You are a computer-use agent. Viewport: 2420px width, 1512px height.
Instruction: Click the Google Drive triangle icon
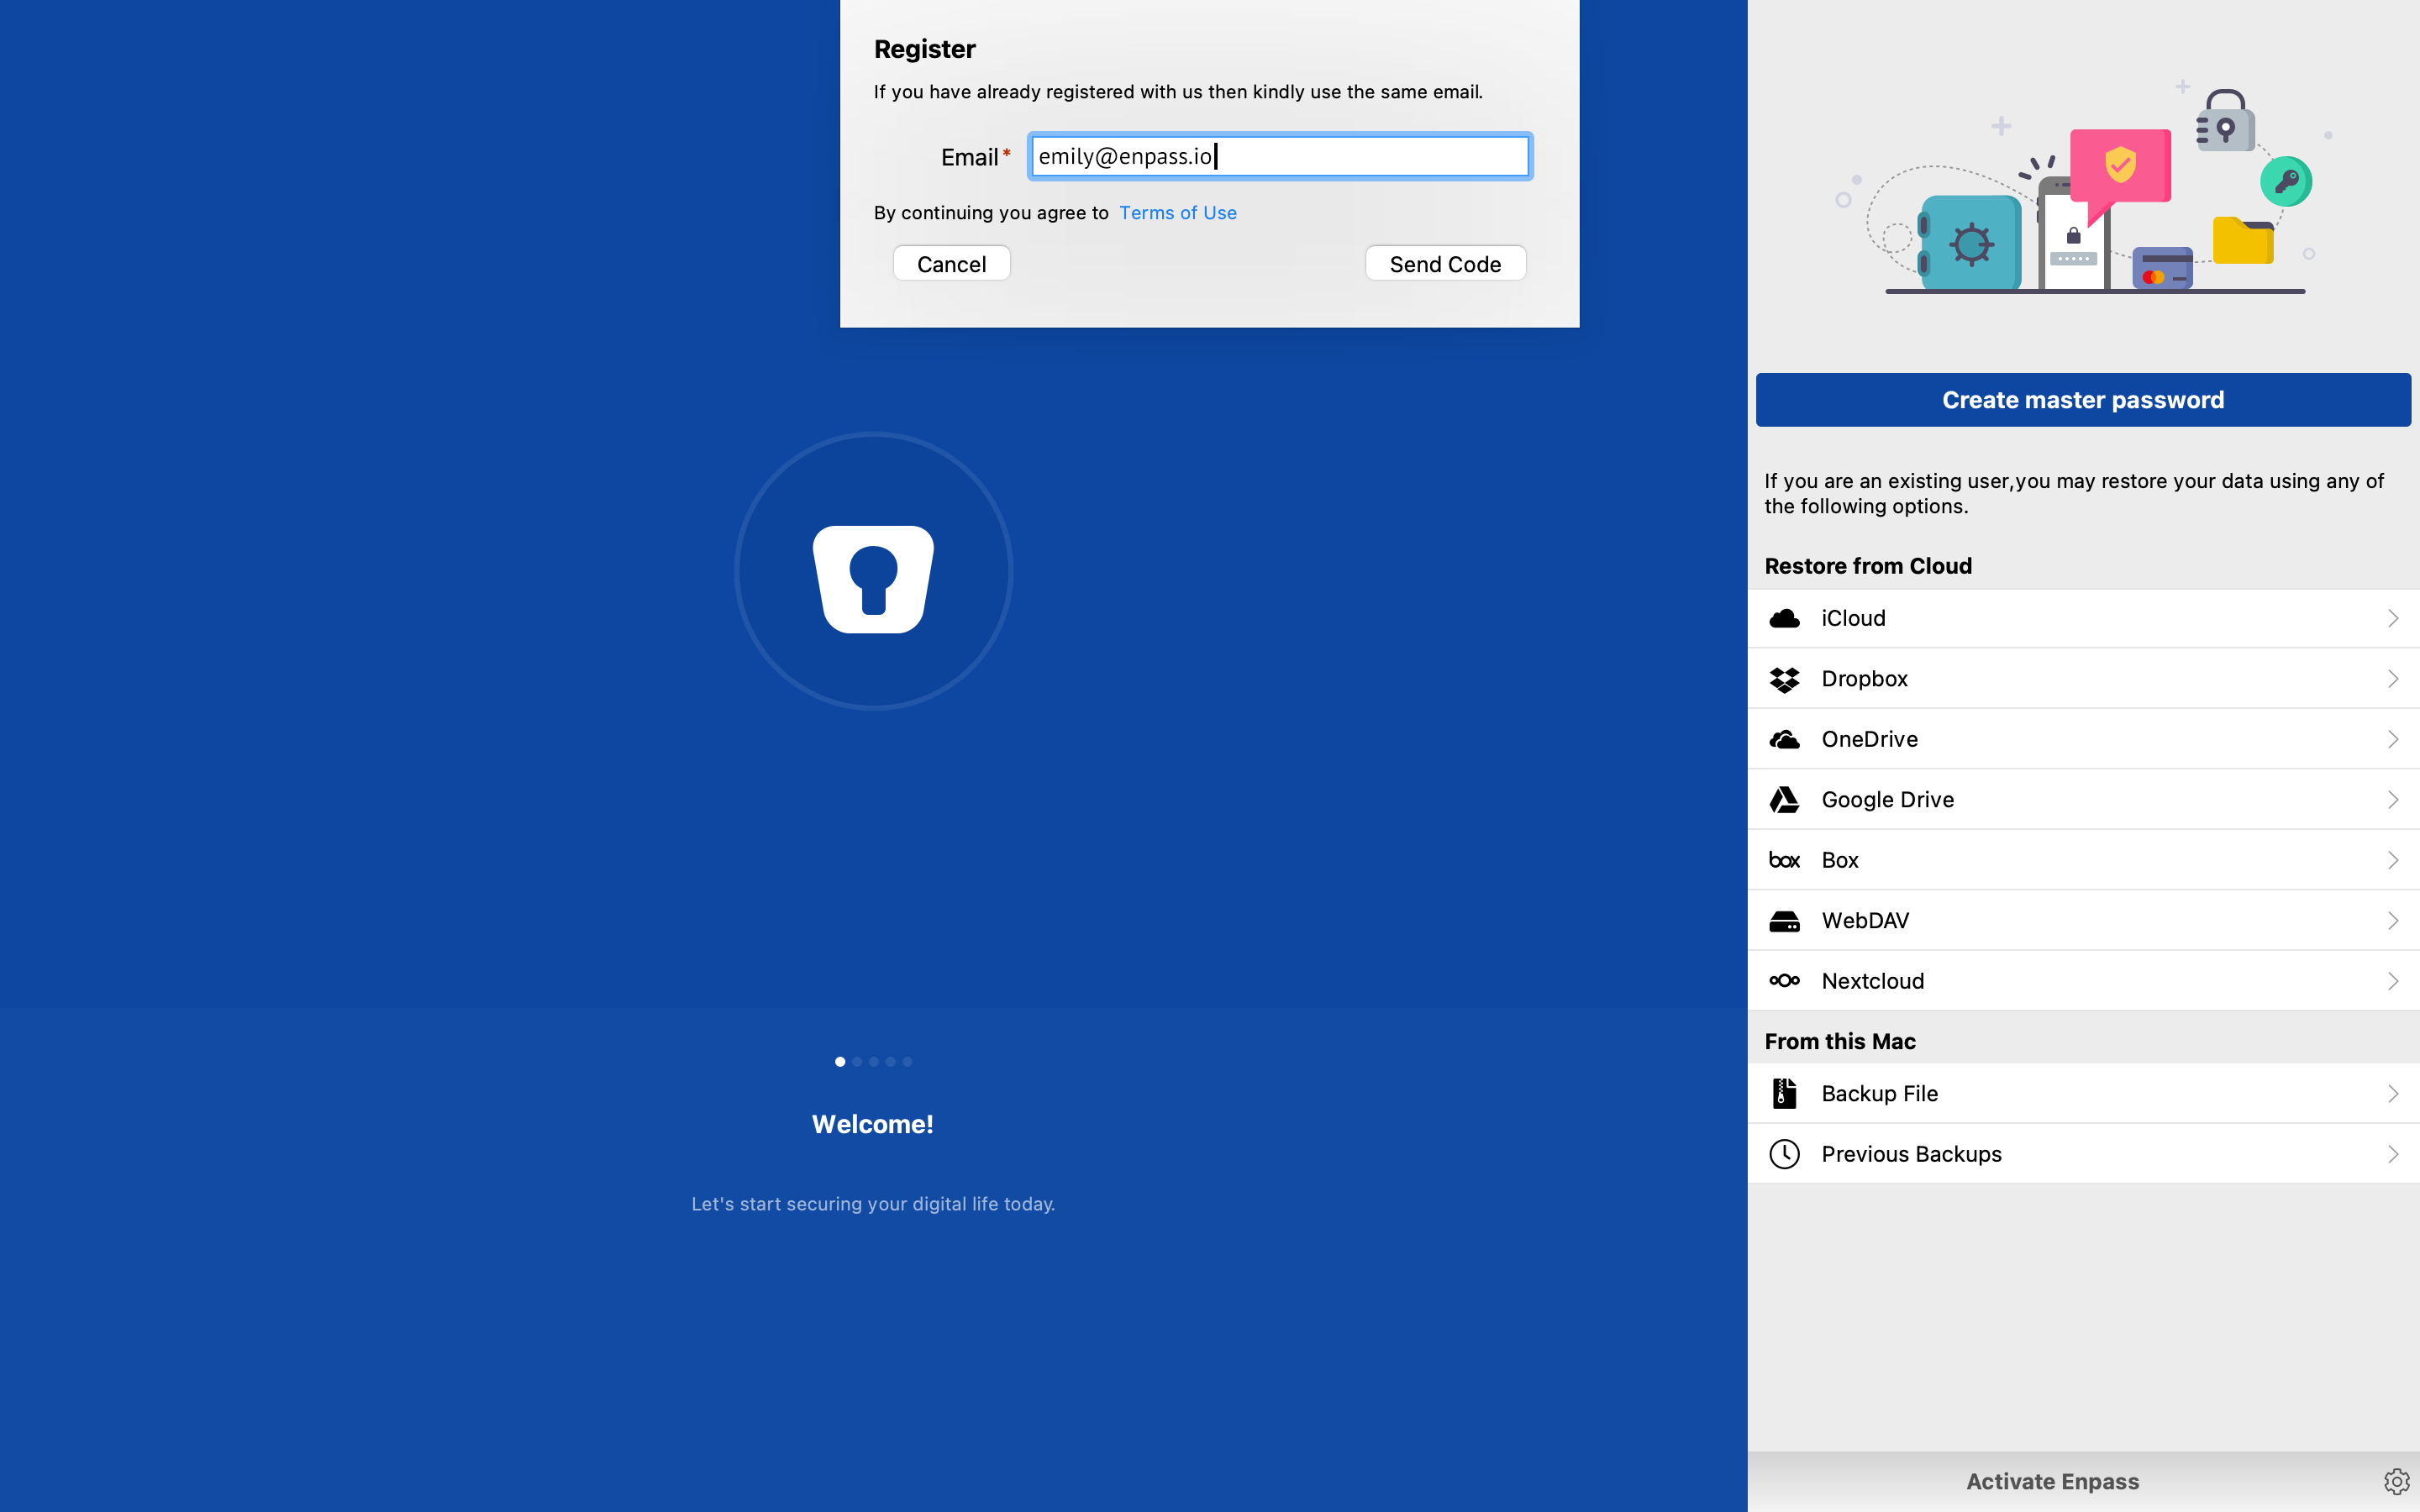pyautogui.click(x=1784, y=800)
